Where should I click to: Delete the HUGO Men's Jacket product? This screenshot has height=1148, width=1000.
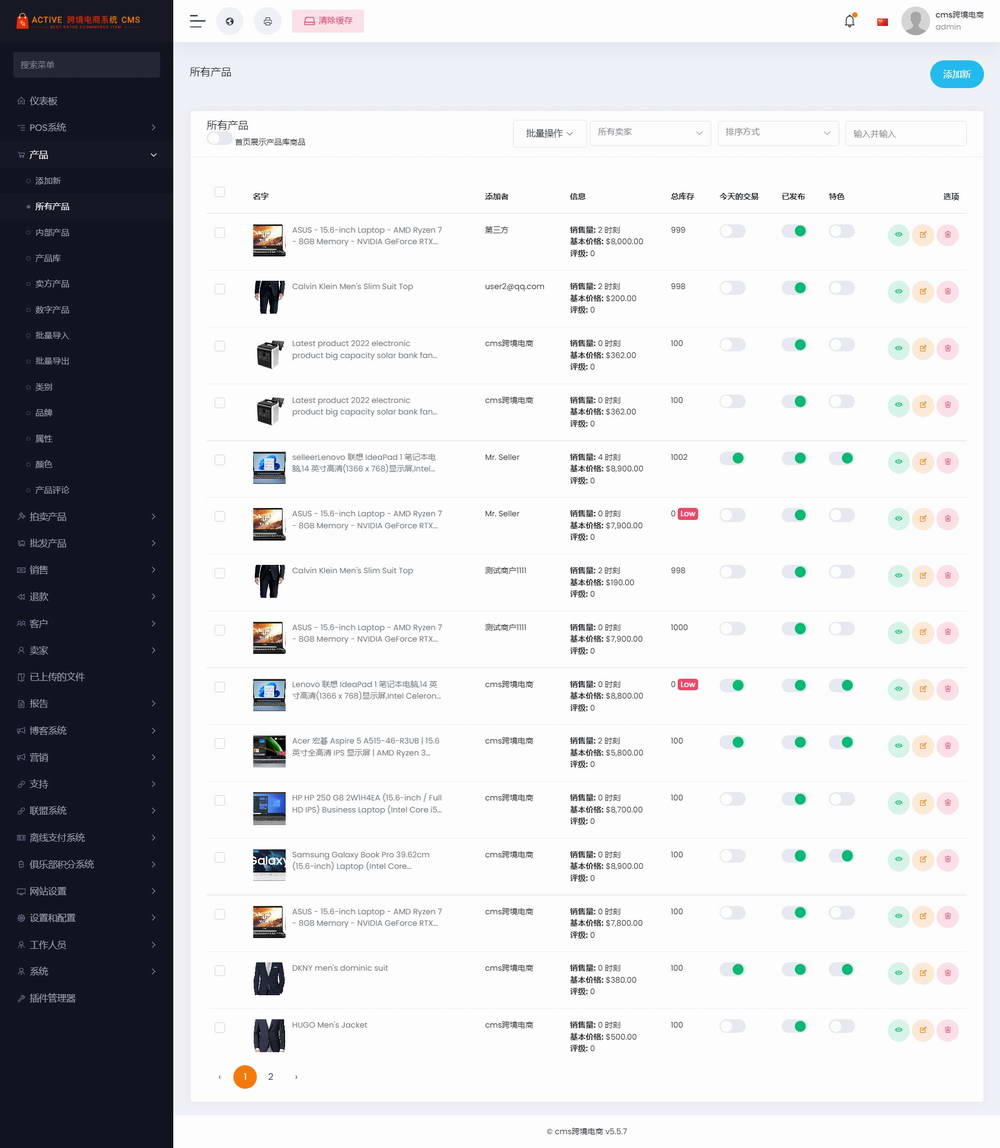tap(948, 1030)
